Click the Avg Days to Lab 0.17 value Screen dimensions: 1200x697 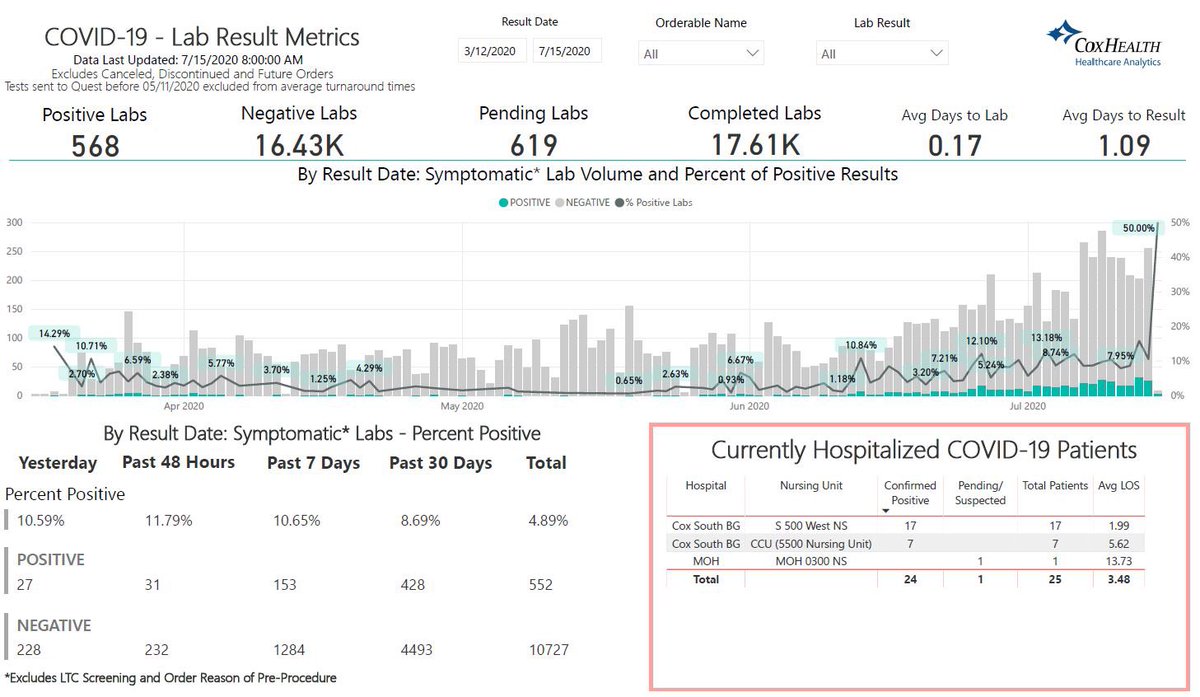954,146
